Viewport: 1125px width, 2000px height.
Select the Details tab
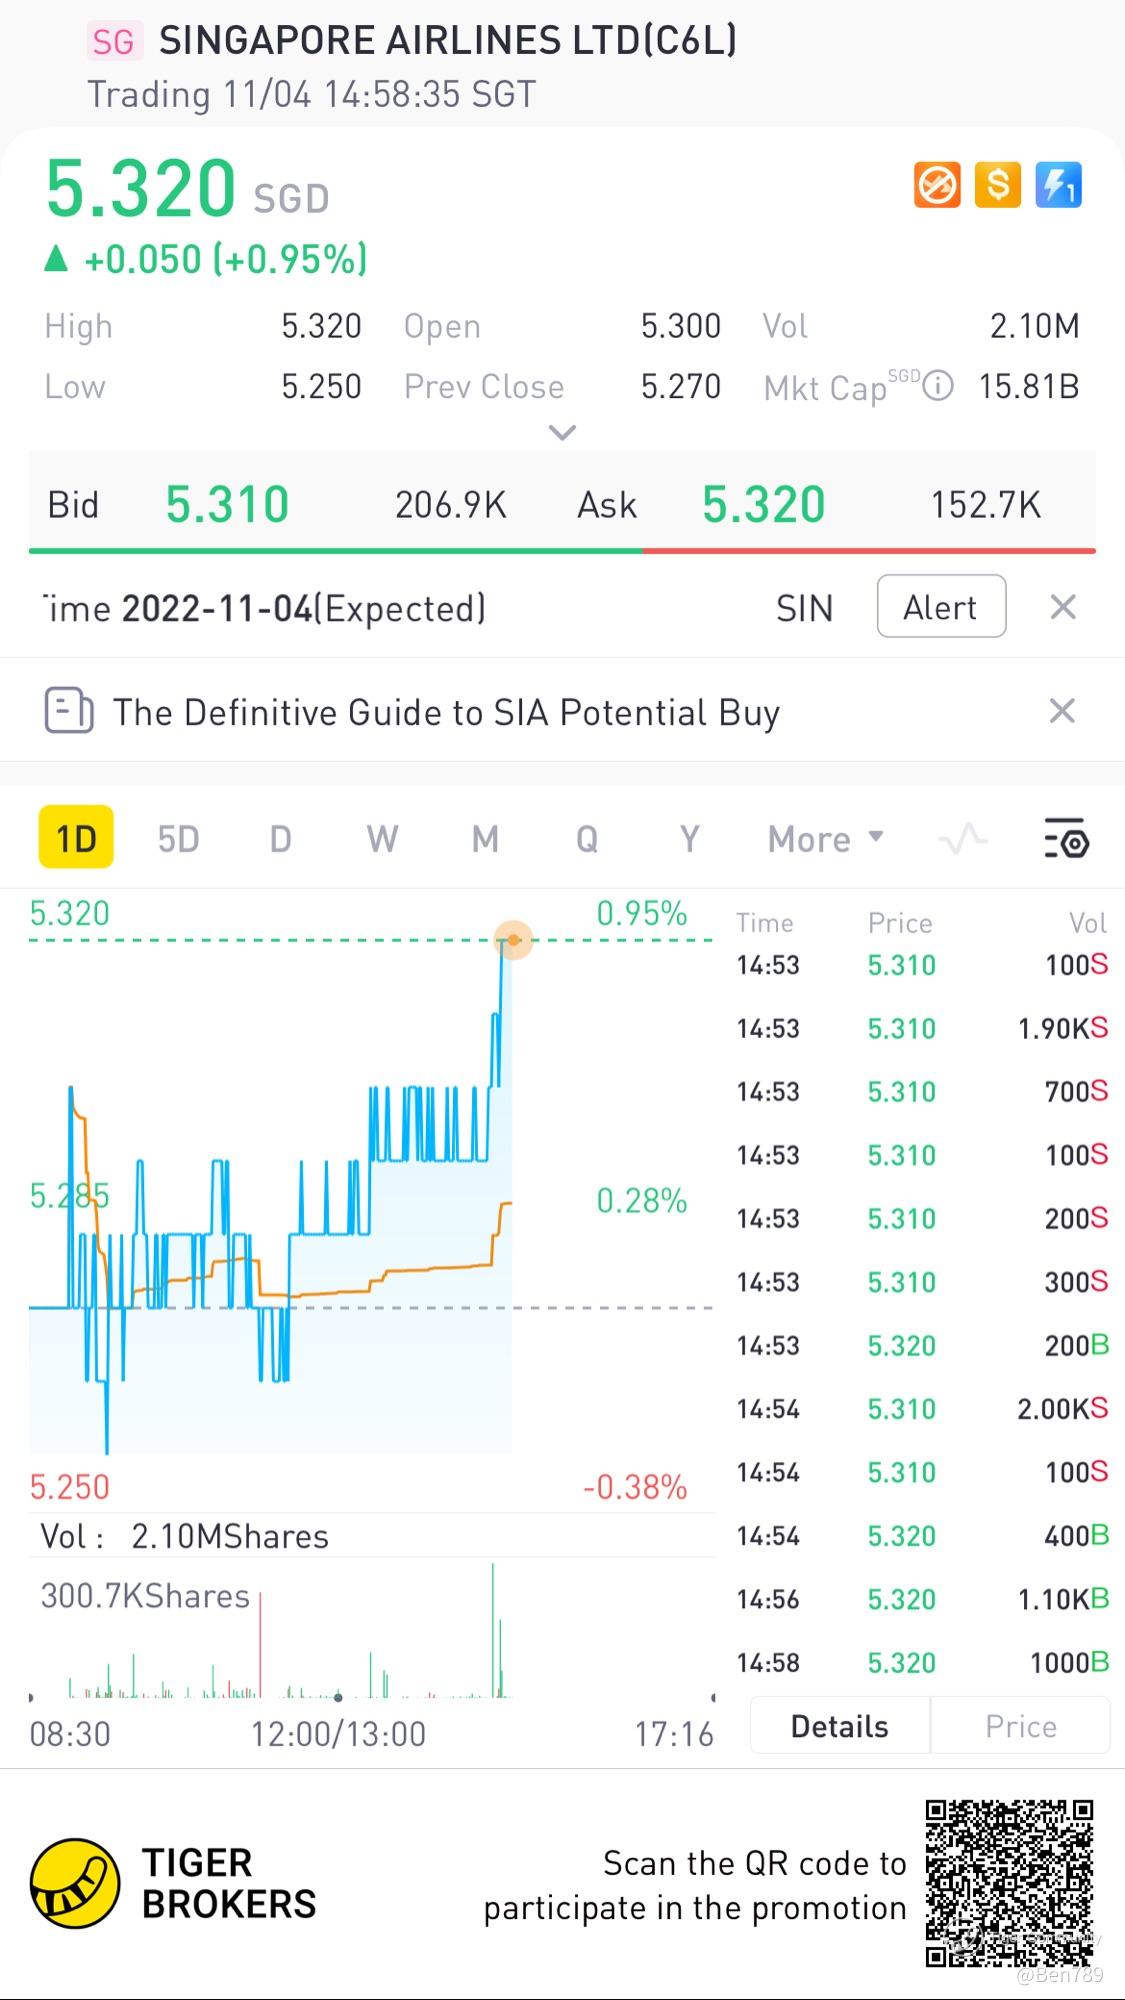click(x=839, y=1726)
